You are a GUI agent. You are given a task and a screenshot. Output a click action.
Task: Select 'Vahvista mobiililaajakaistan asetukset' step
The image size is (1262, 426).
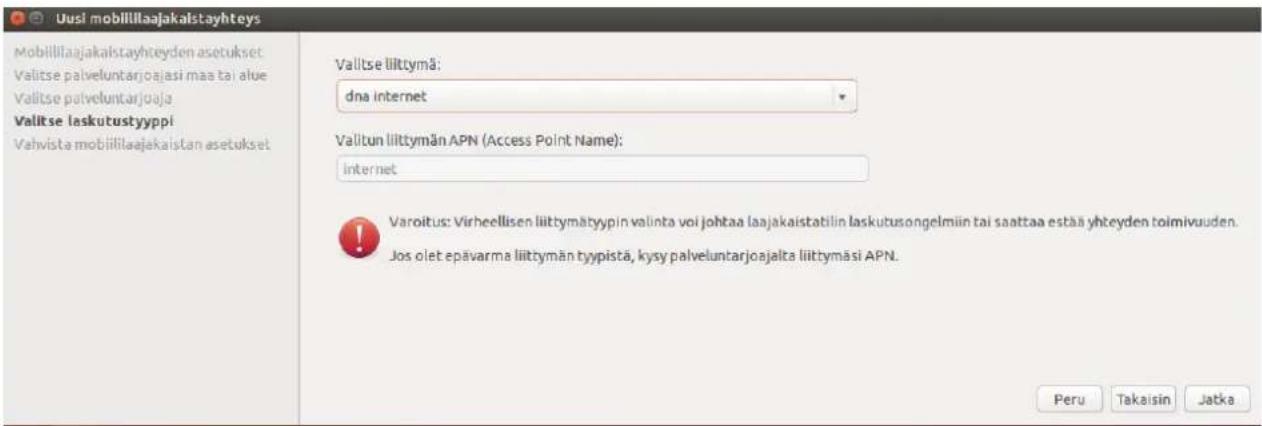(x=141, y=145)
